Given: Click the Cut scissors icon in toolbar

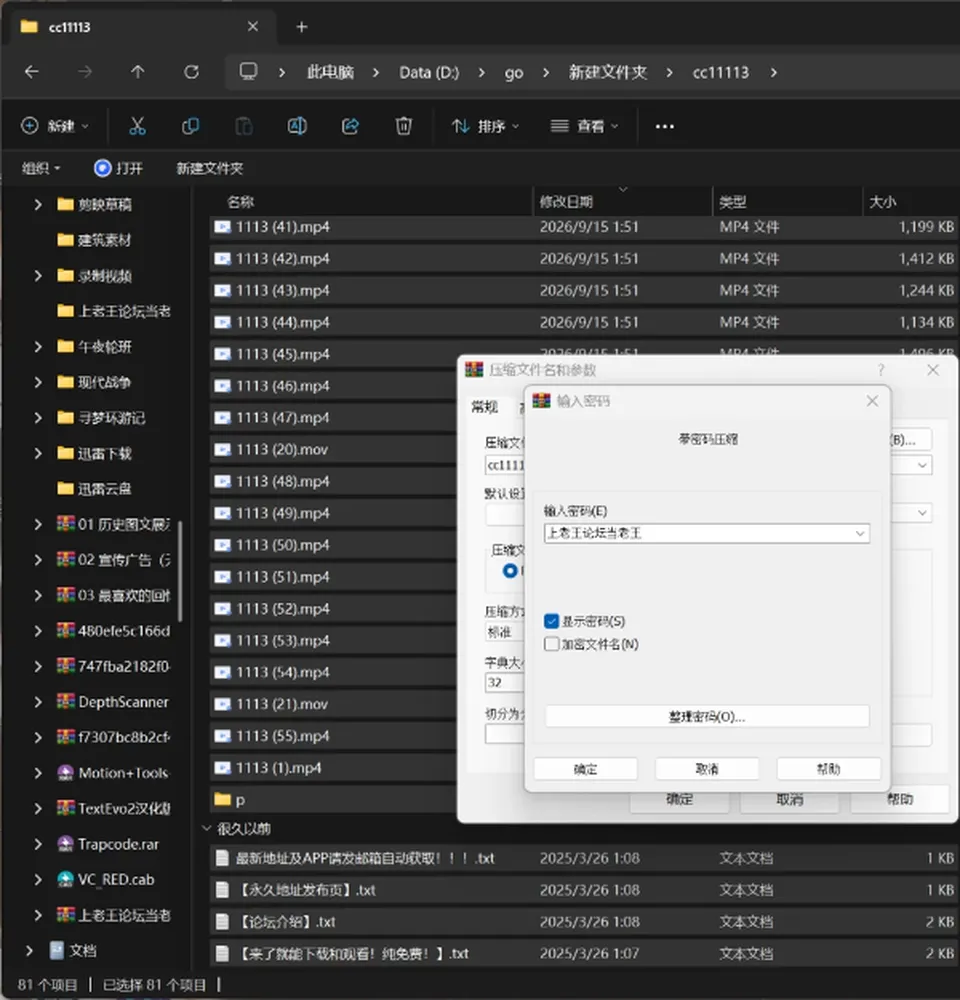Looking at the screenshot, I should point(137,126).
